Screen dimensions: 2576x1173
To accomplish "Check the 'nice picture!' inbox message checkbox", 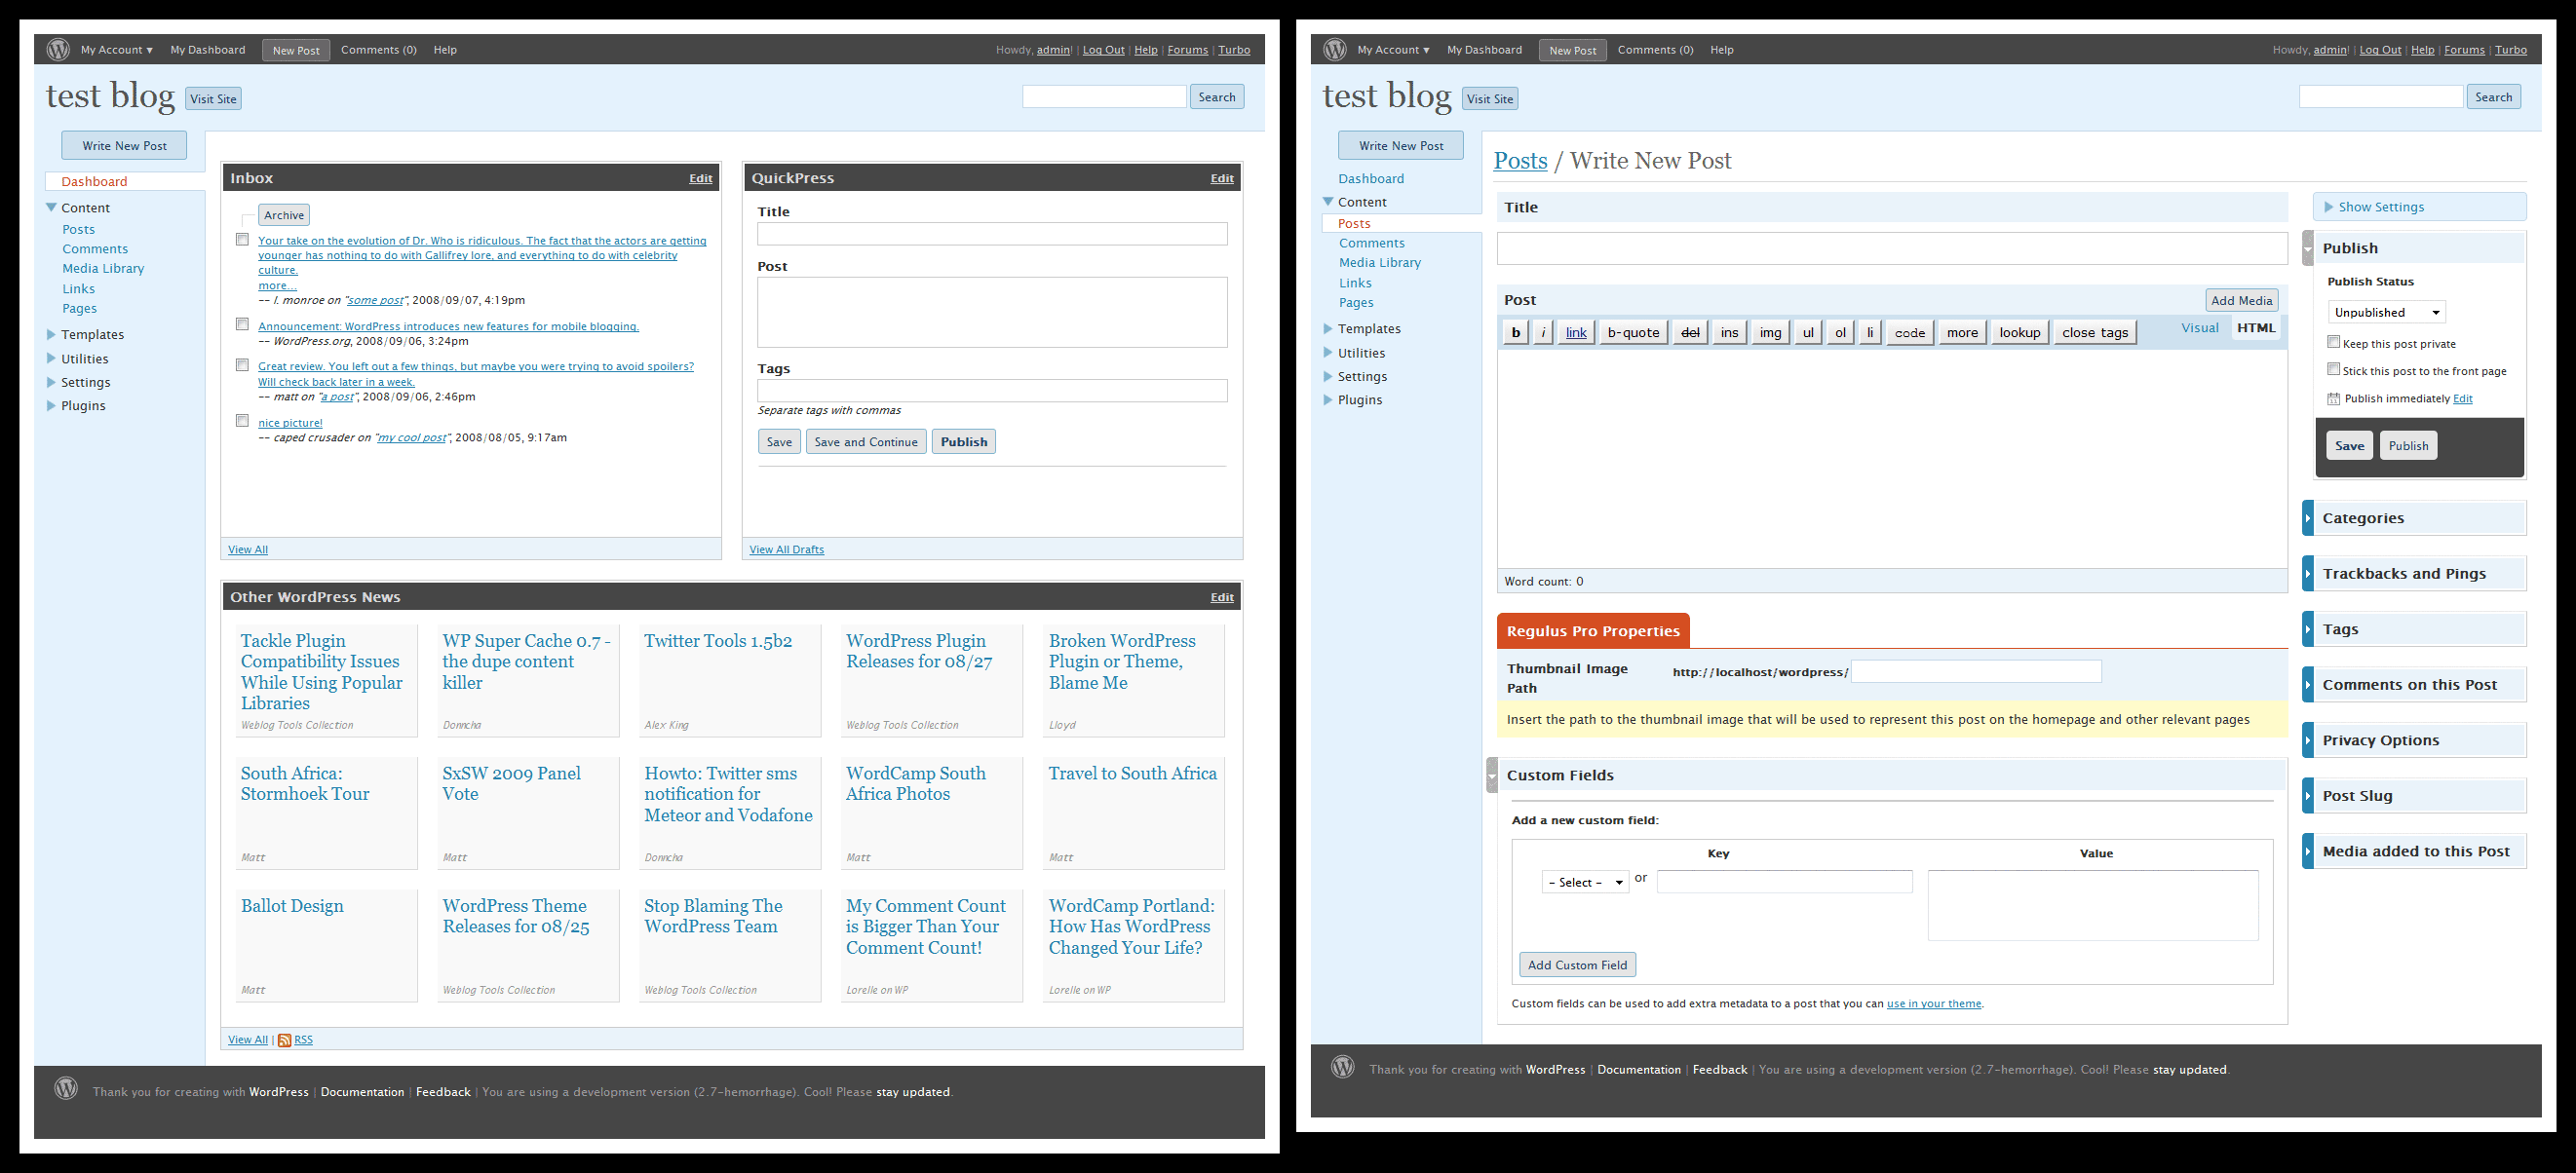I will pos(242,421).
